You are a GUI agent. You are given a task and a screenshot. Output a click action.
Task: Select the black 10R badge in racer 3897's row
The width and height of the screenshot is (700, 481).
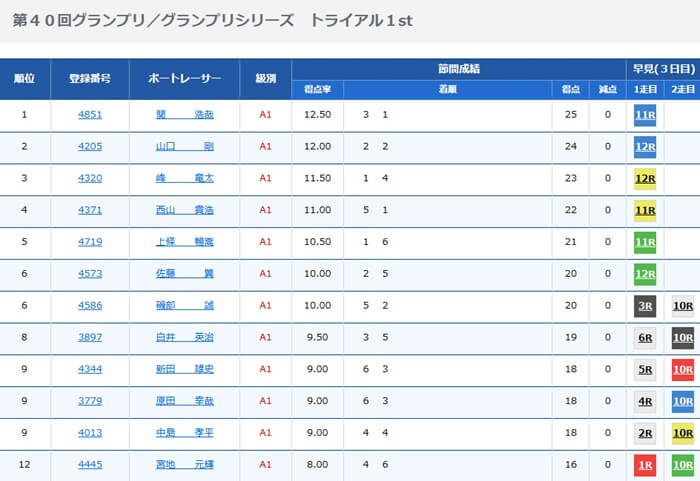(x=683, y=338)
